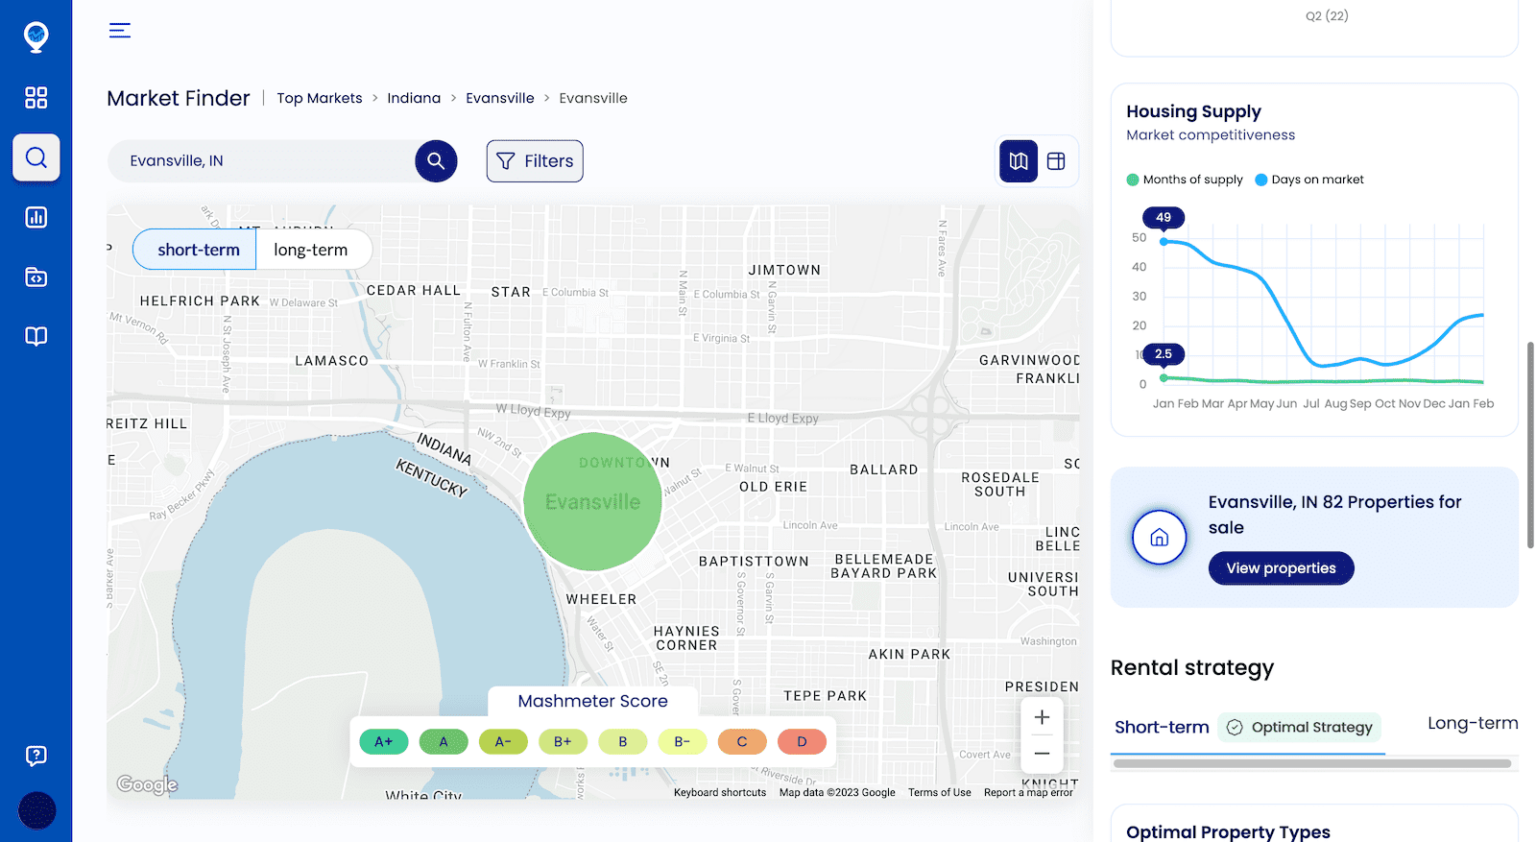The height and width of the screenshot is (842, 1536).
Task: Click the property folder icon in sidebar
Action: tap(36, 276)
